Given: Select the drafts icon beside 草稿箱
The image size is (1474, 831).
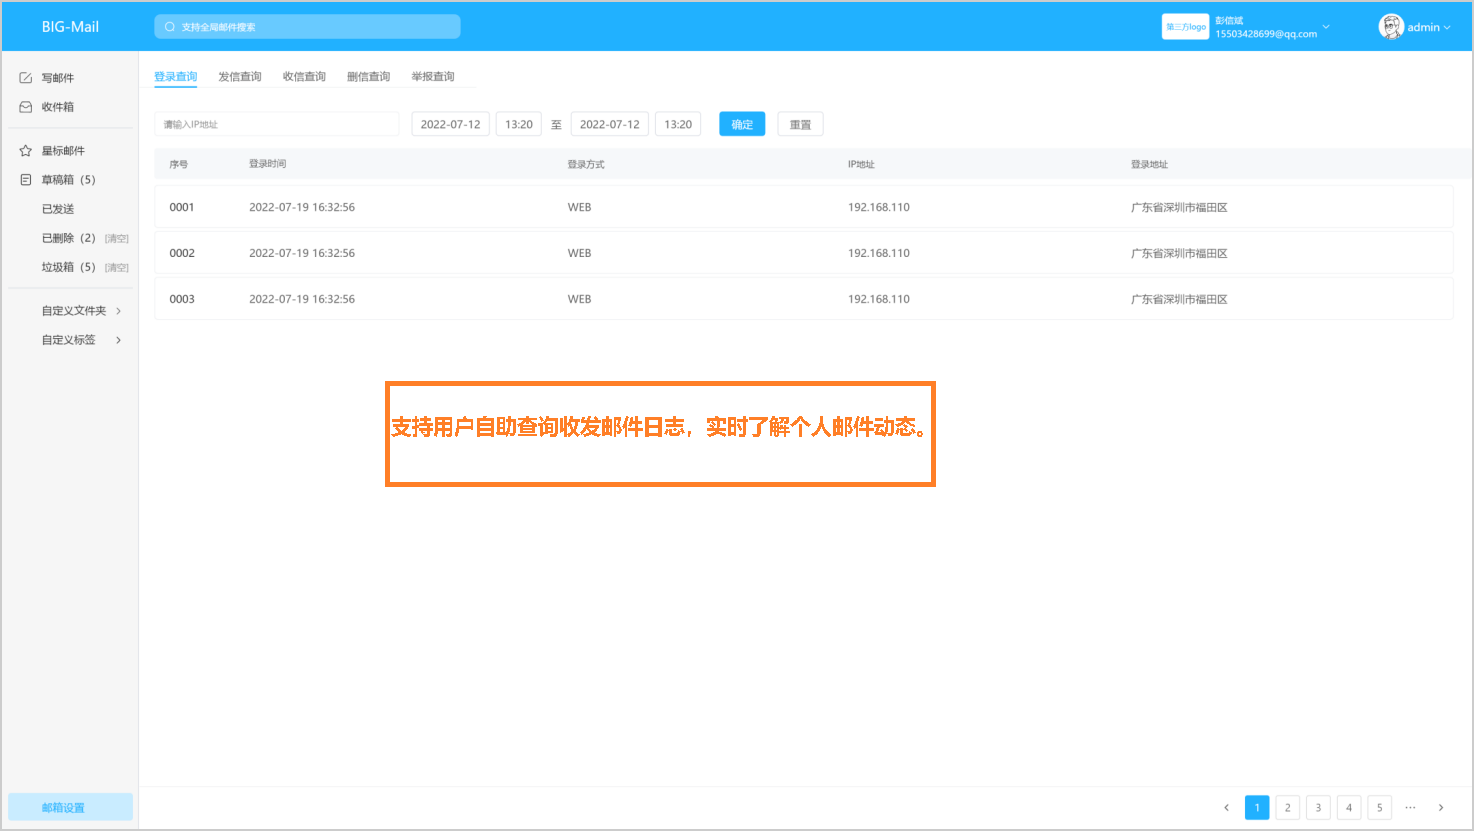Looking at the screenshot, I should [24, 179].
